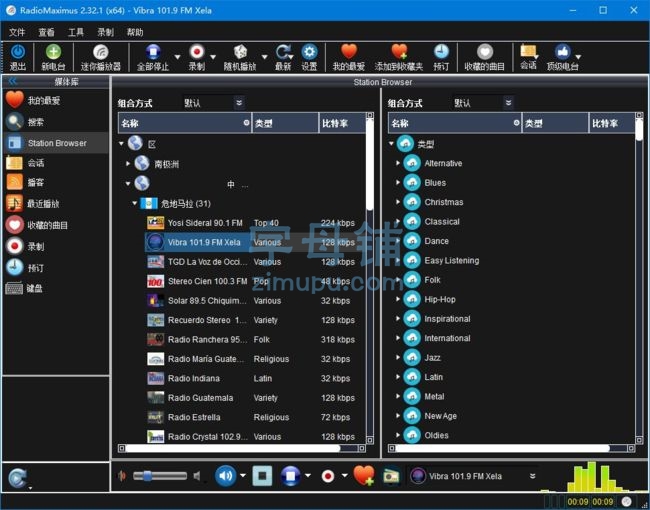The height and width of the screenshot is (510, 650).
Task: Open Favorite Tracks icon in toolbar
Action: [485, 52]
